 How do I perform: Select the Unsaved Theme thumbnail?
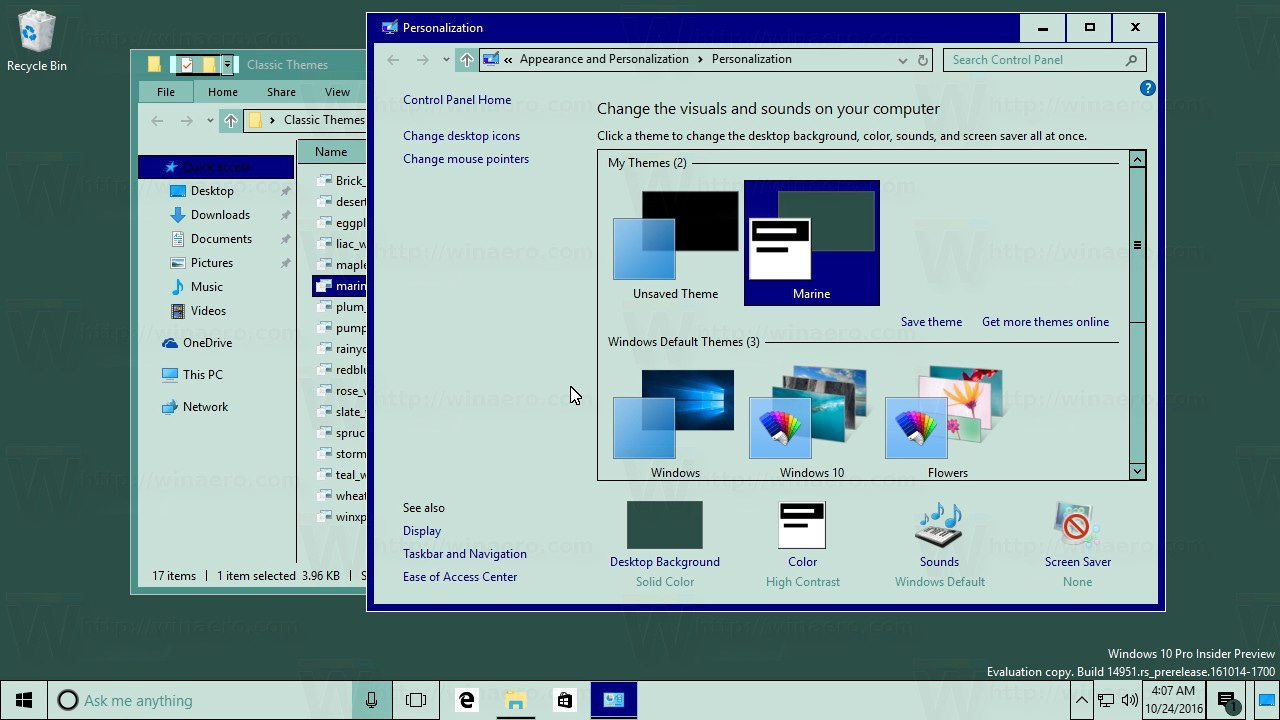click(x=675, y=244)
